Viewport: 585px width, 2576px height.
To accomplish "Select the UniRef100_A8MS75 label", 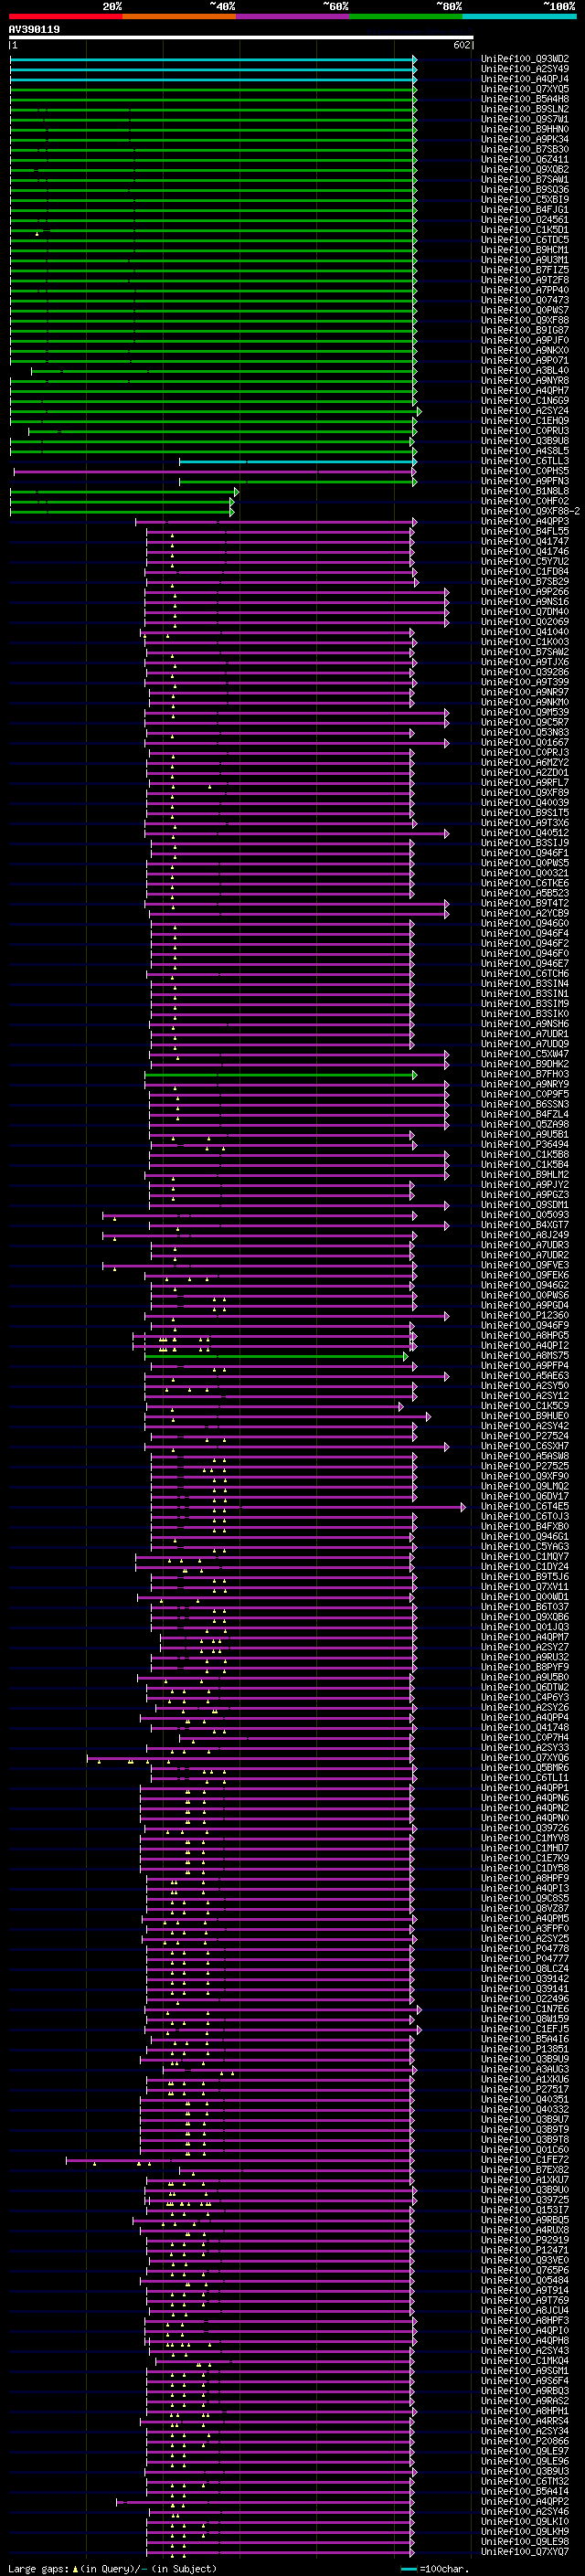I will 525,1356.
